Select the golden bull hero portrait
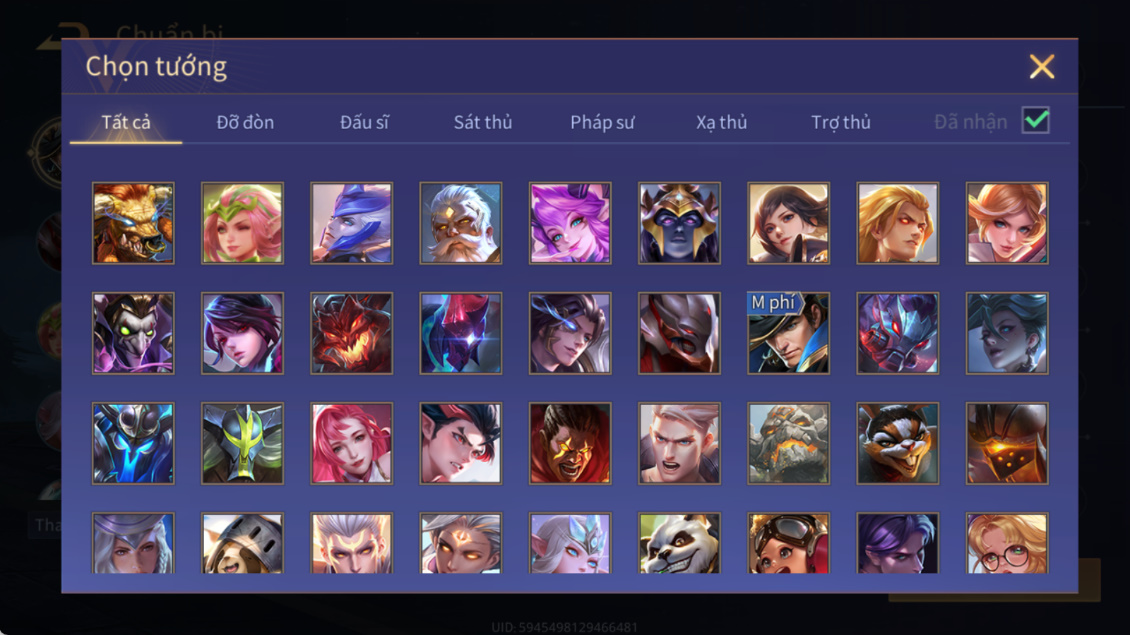 click(x=133, y=223)
